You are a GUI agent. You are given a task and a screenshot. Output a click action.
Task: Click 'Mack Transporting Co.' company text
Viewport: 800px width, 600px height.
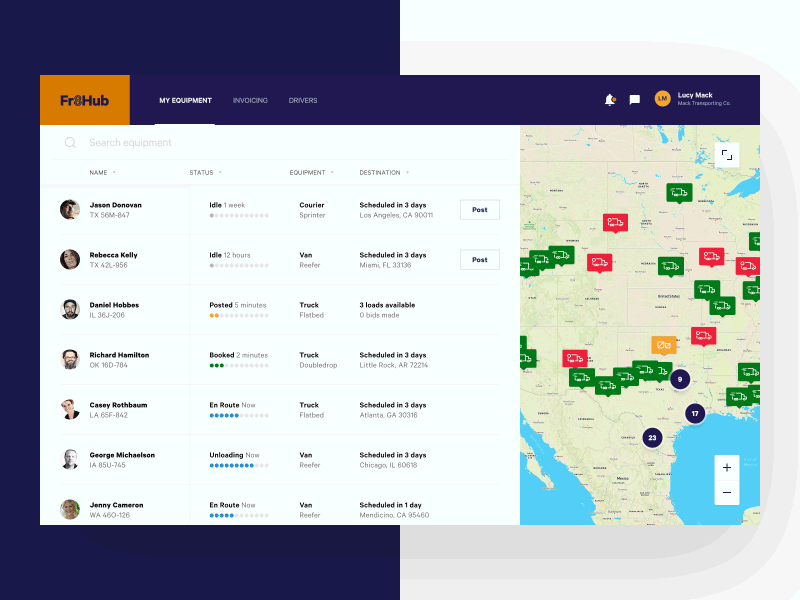tap(704, 104)
